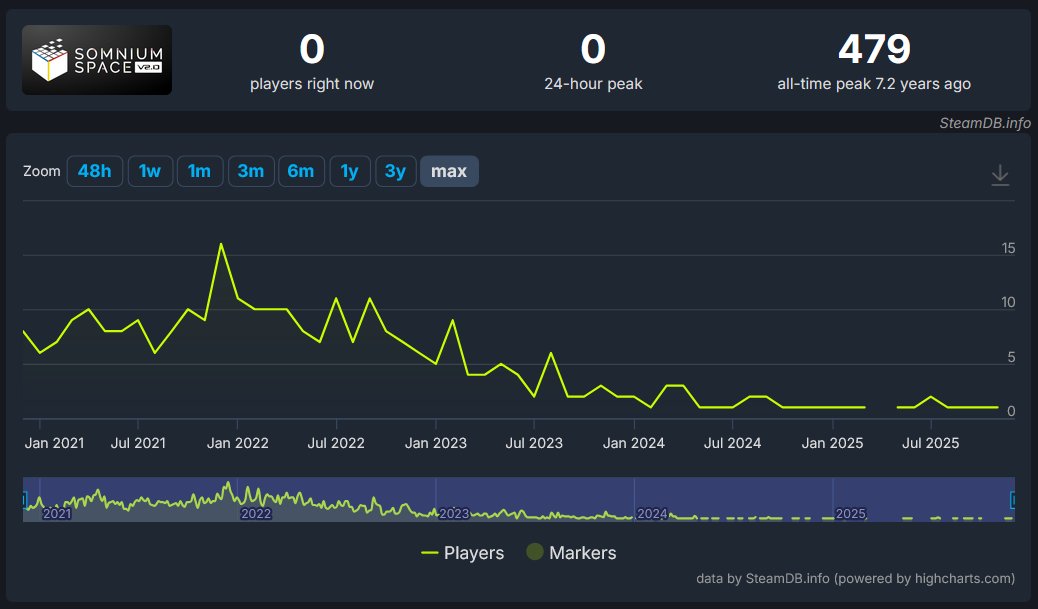Click the Jul 2025 x-axis label
Screen dimensions: 1038x609
point(930,444)
